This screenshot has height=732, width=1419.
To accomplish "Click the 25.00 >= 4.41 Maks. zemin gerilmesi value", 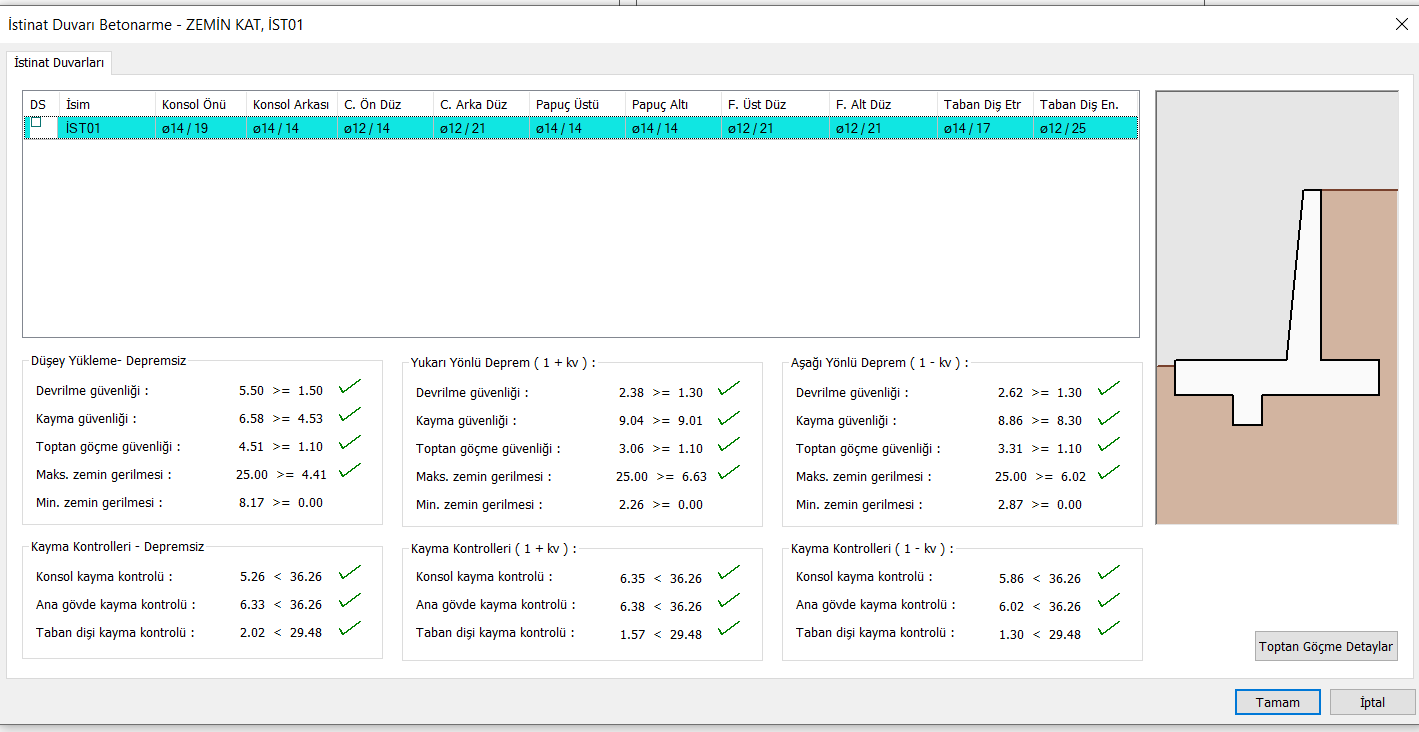I will [x=281, y=475].
